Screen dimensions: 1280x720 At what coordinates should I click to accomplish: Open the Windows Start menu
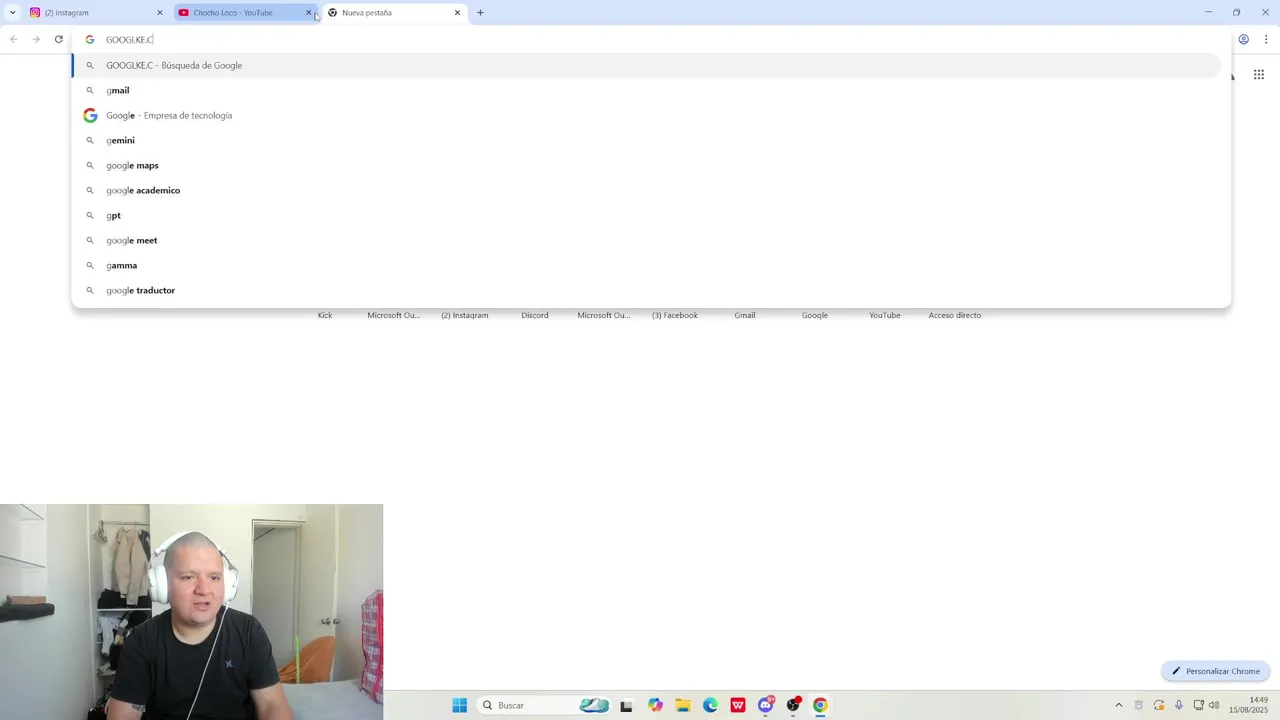coord(460,705)
